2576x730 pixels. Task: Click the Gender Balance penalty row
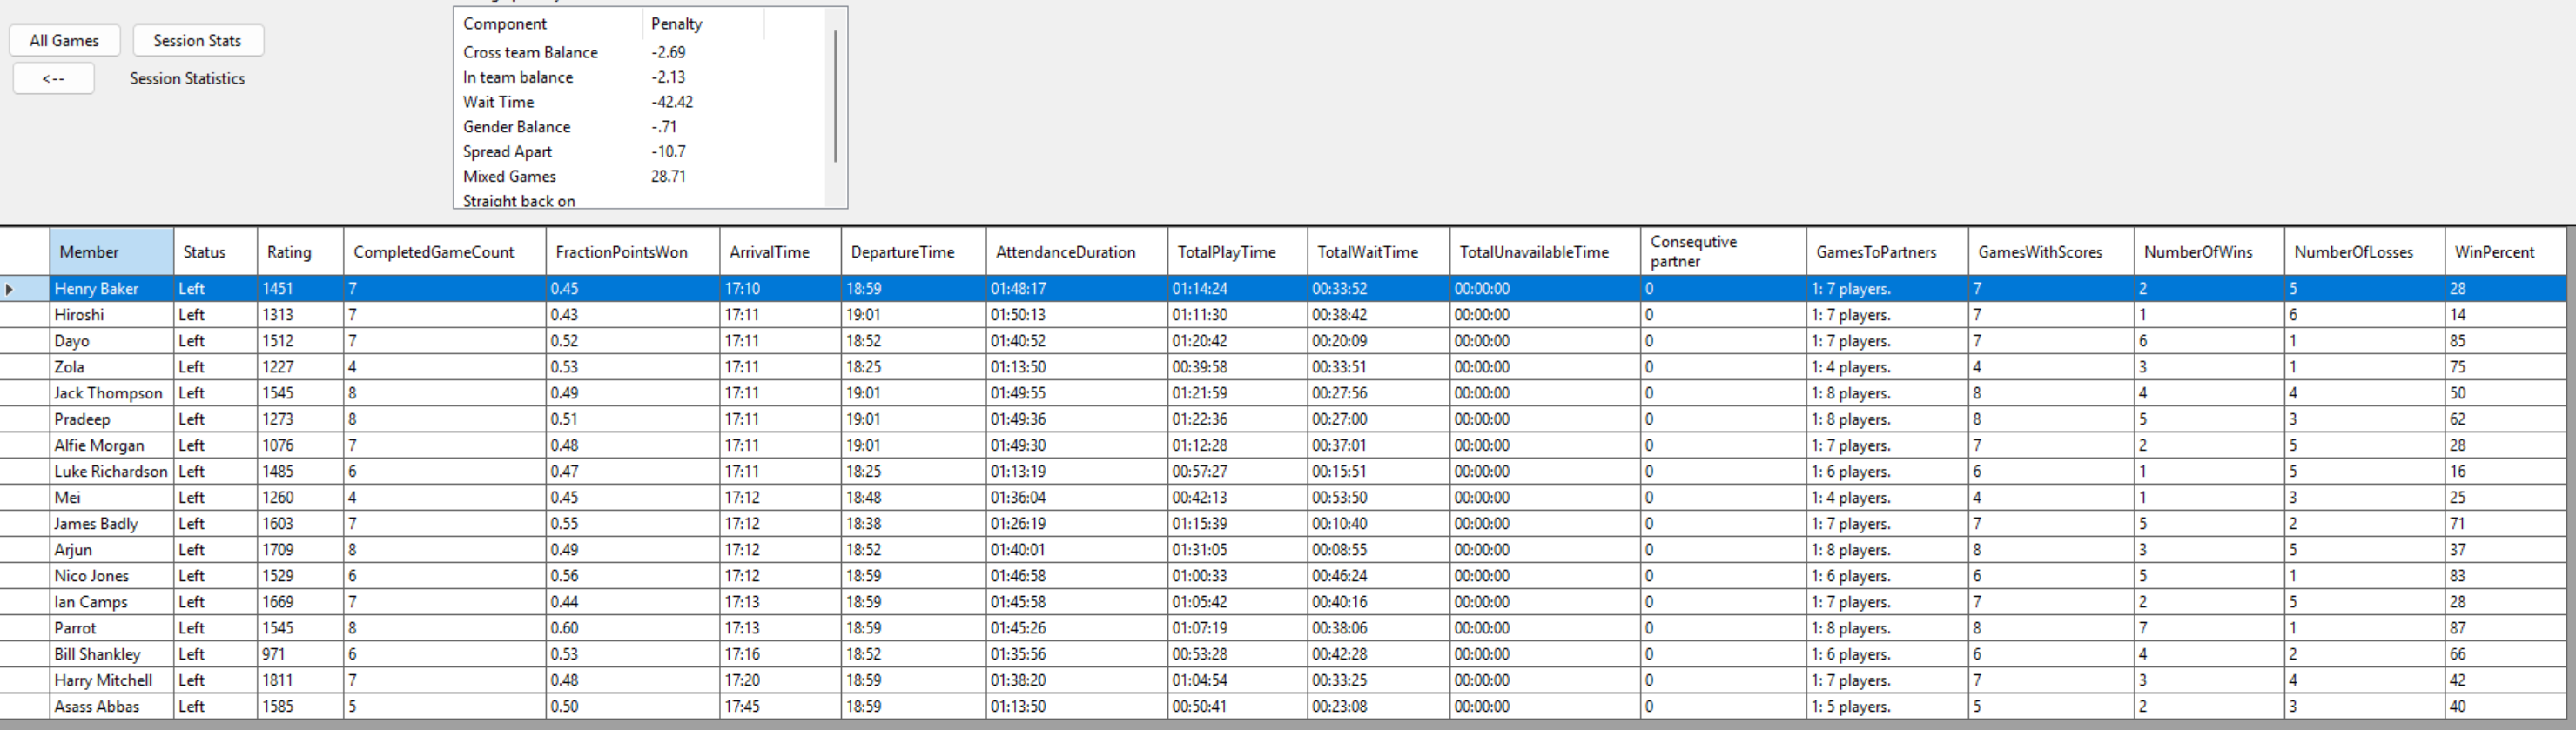tap(640, 127)
